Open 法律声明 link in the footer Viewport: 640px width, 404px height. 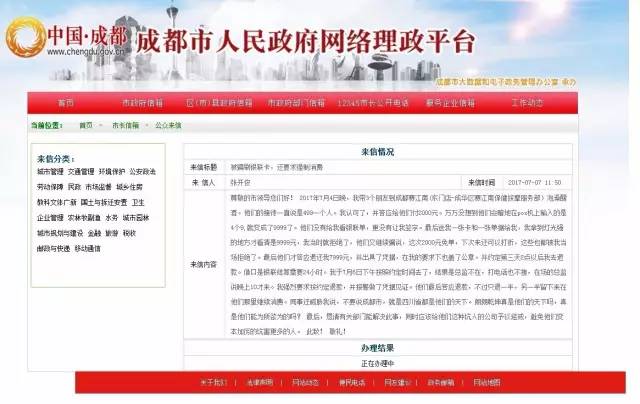(260, 382)
